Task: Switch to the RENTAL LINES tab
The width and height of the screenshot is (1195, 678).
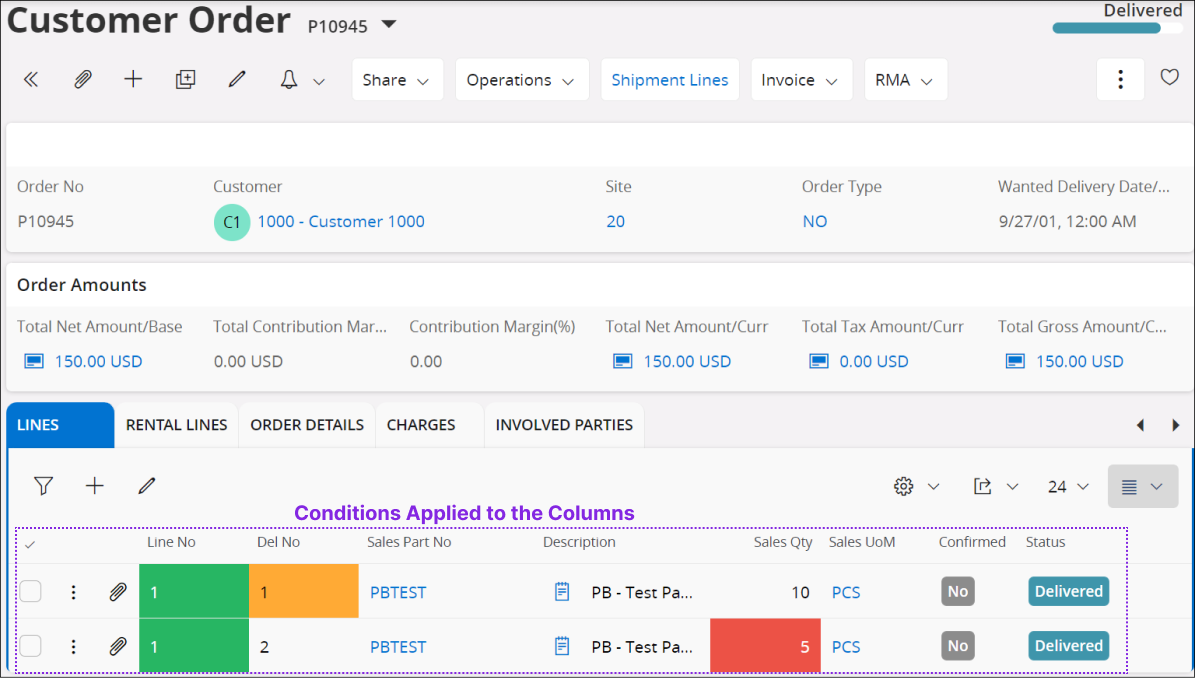Action: (176, 424)
